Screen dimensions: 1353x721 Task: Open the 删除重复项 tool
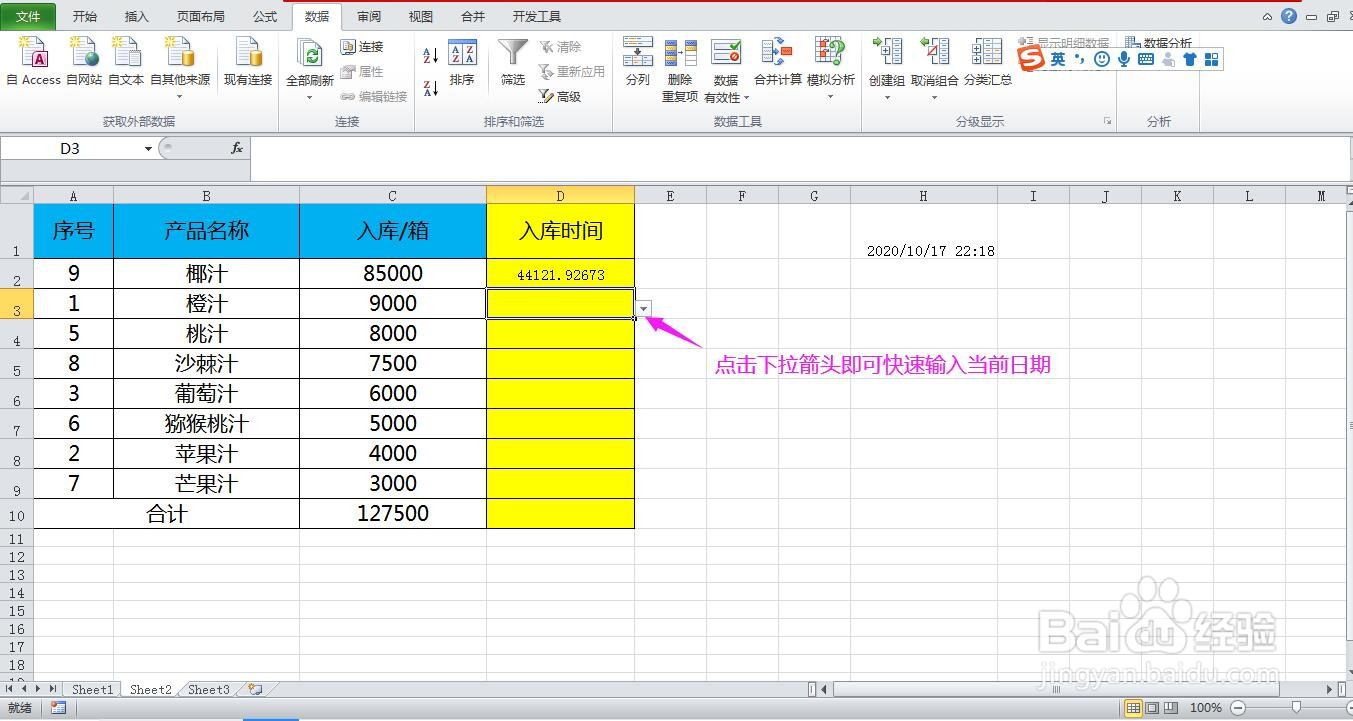click(681, 62)
